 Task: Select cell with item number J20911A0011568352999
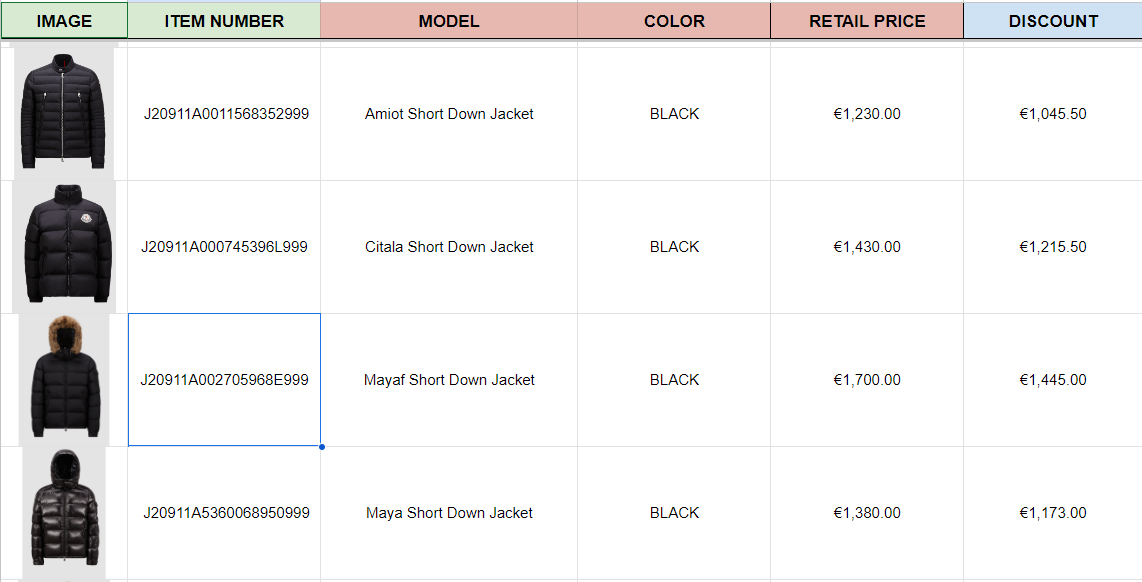pos(224,114)
